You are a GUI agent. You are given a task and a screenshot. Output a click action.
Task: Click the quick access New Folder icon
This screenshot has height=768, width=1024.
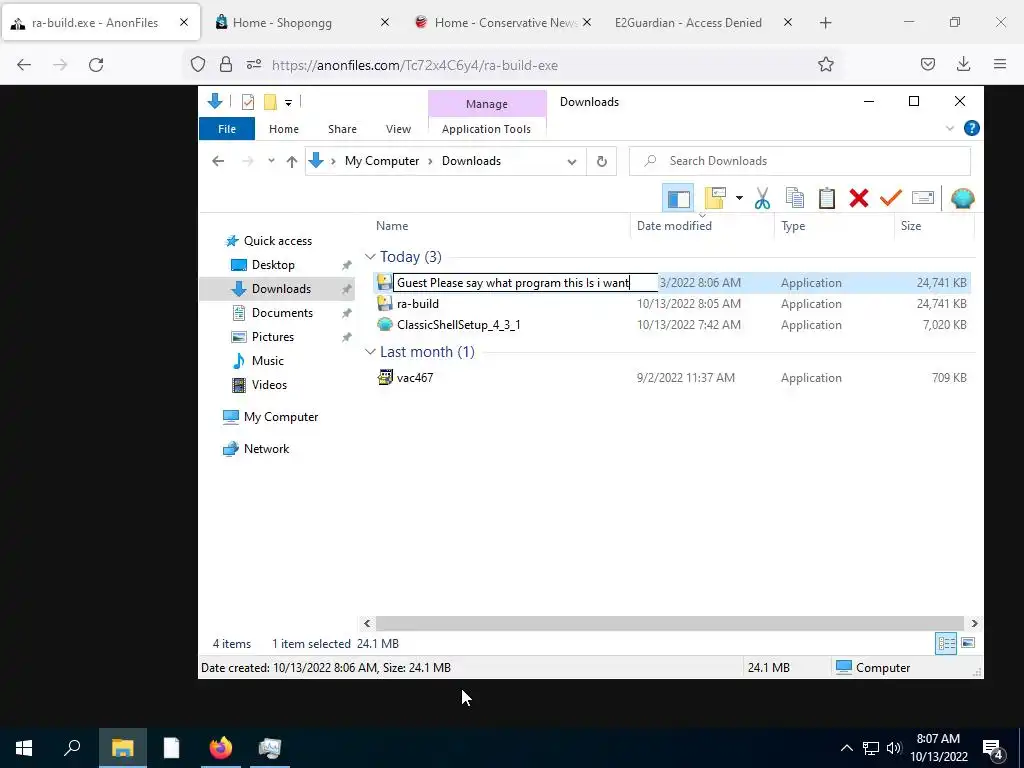(270, 102)
